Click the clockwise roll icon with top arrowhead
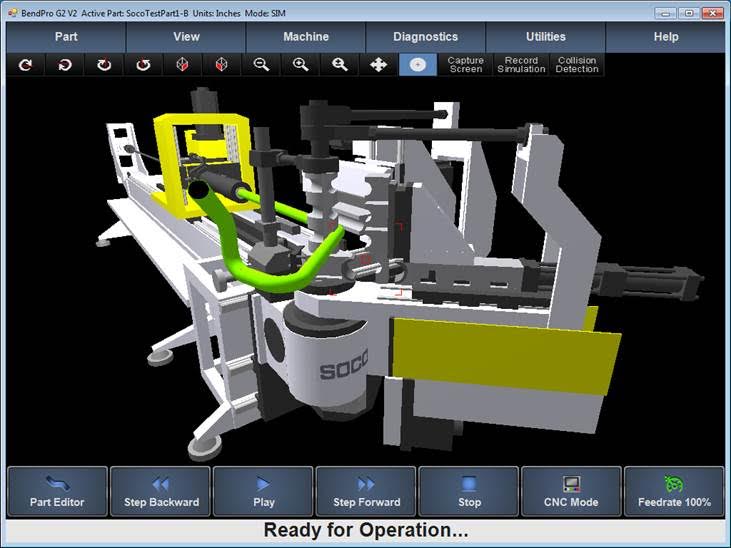This screenshot has width=731, height=548. (104, 64)
